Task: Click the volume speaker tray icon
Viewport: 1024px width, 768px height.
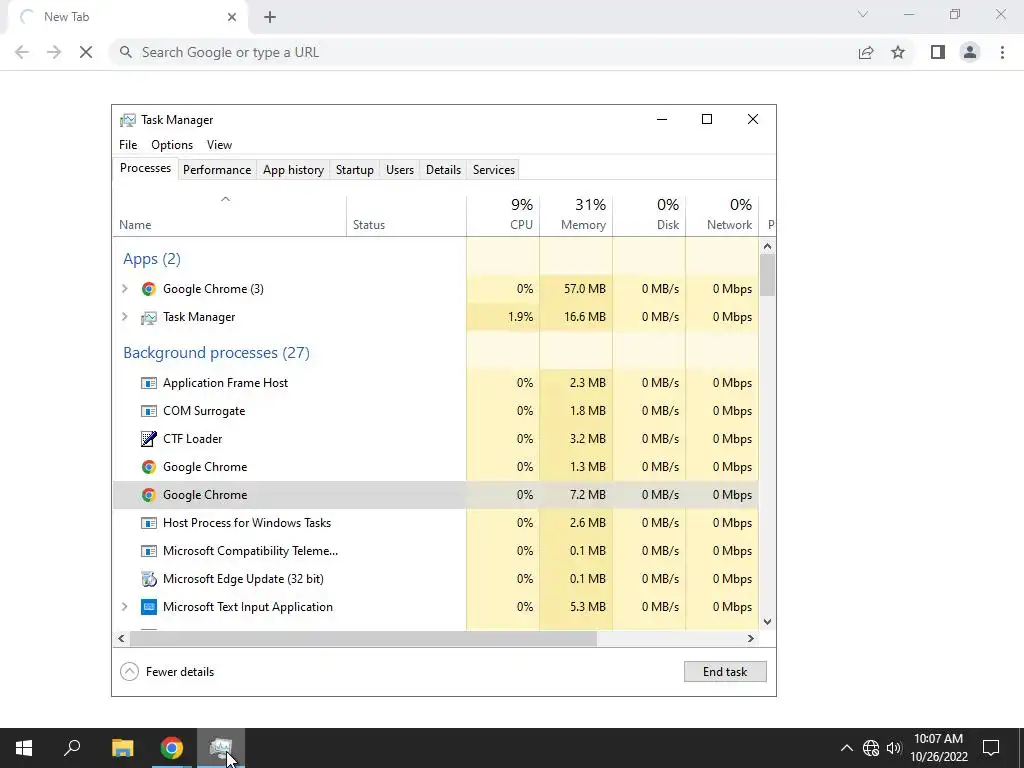Action: coord(894,748)
